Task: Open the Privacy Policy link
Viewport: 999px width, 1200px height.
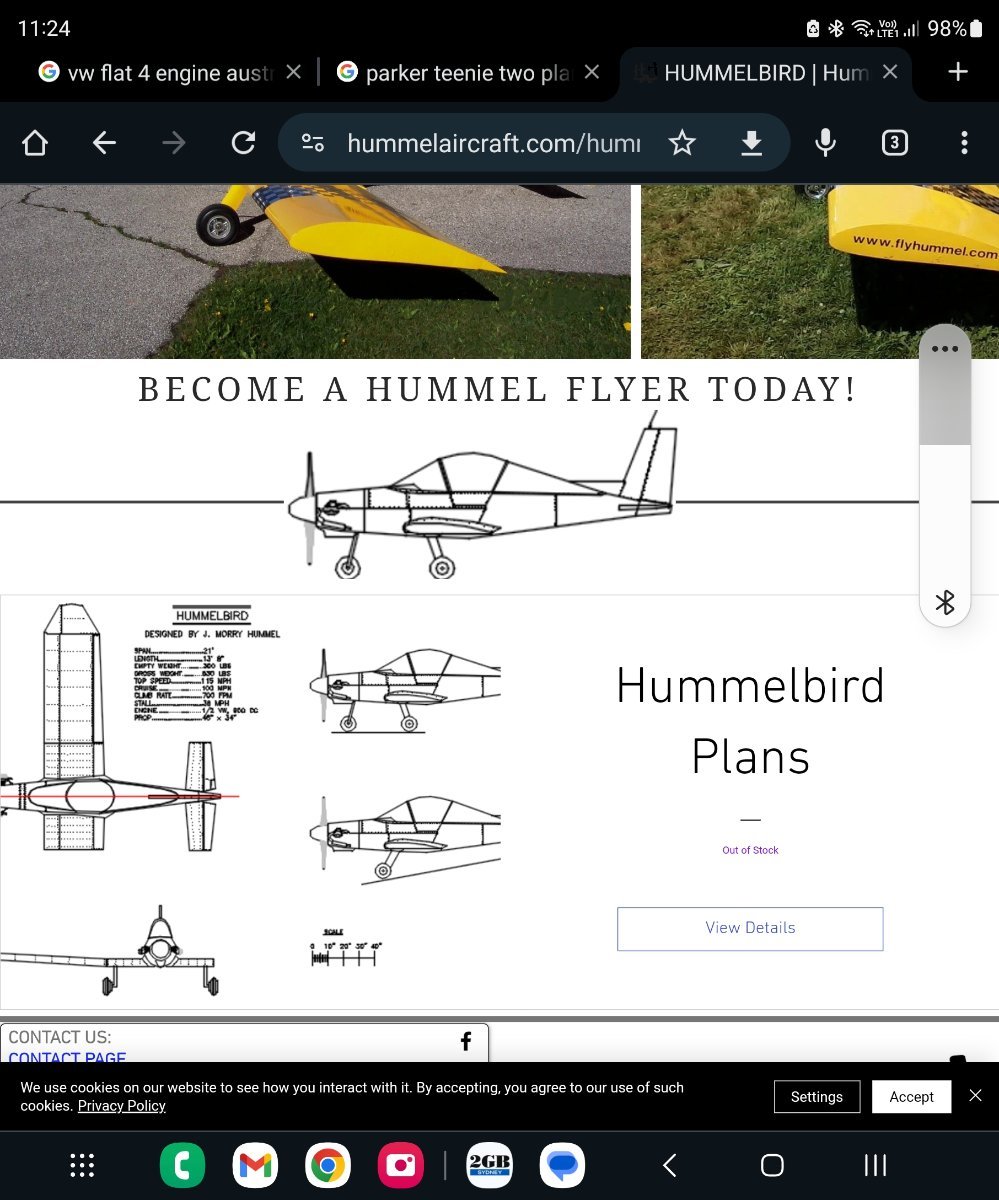Action: tap(121, 1106)
